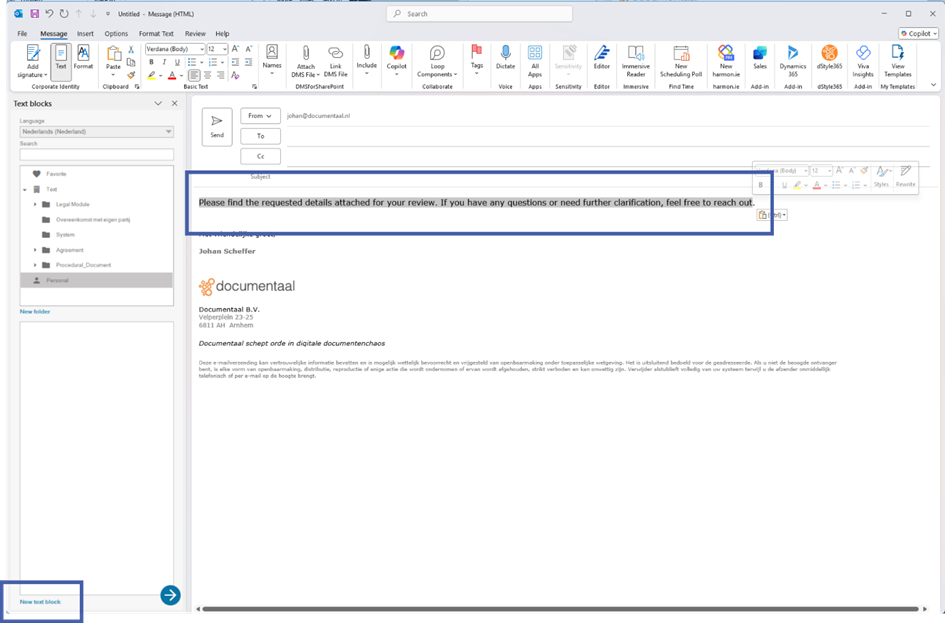
Task: Open the Verdana font name dropdown
Action: click(x=201, y=49)
